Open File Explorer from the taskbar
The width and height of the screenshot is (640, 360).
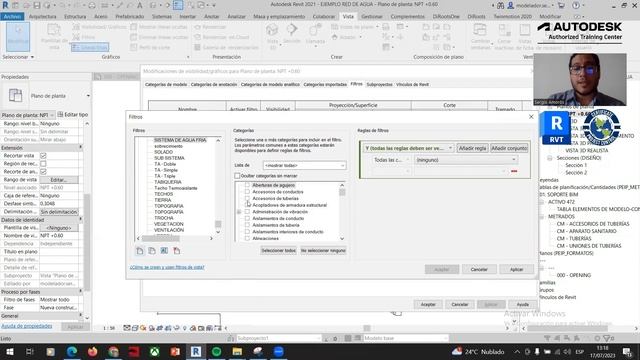237,351
